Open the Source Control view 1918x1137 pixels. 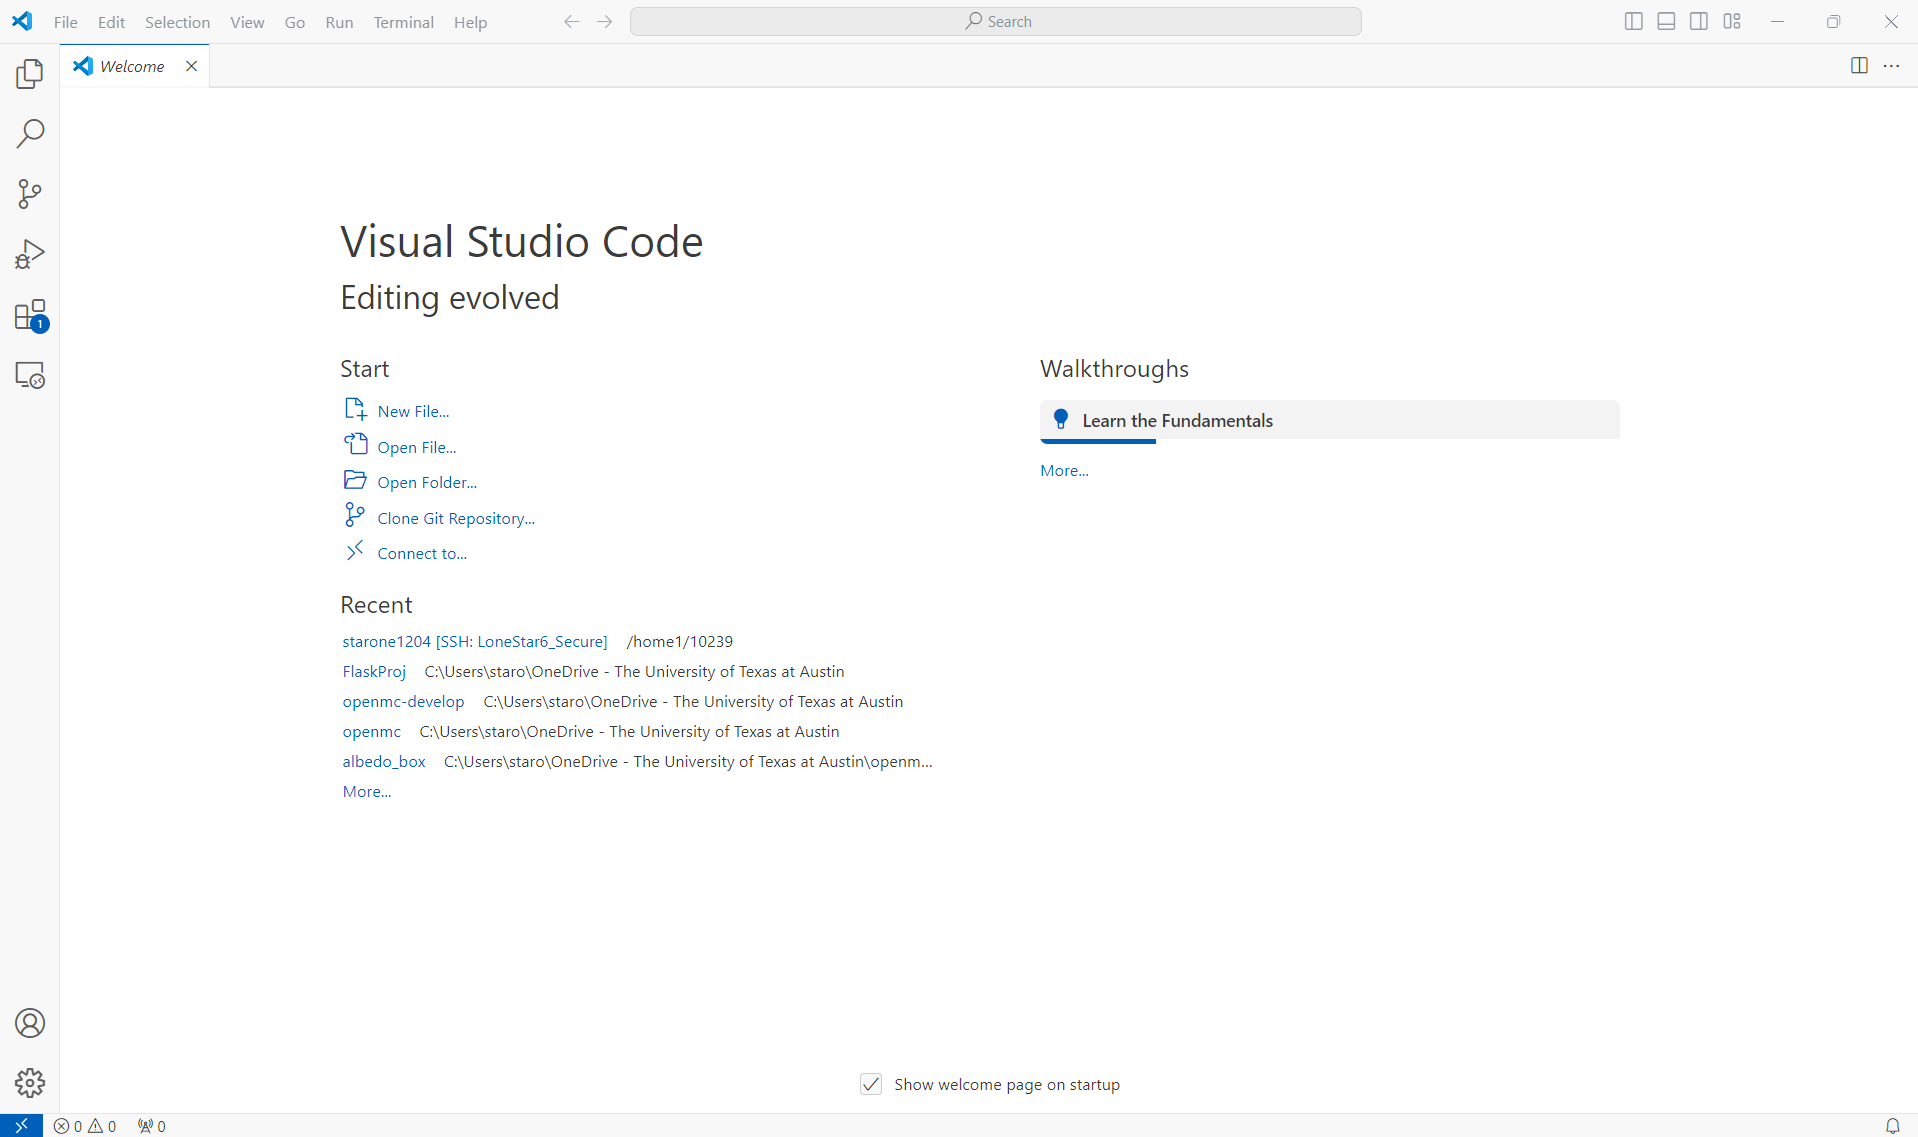tap(30, 194)
